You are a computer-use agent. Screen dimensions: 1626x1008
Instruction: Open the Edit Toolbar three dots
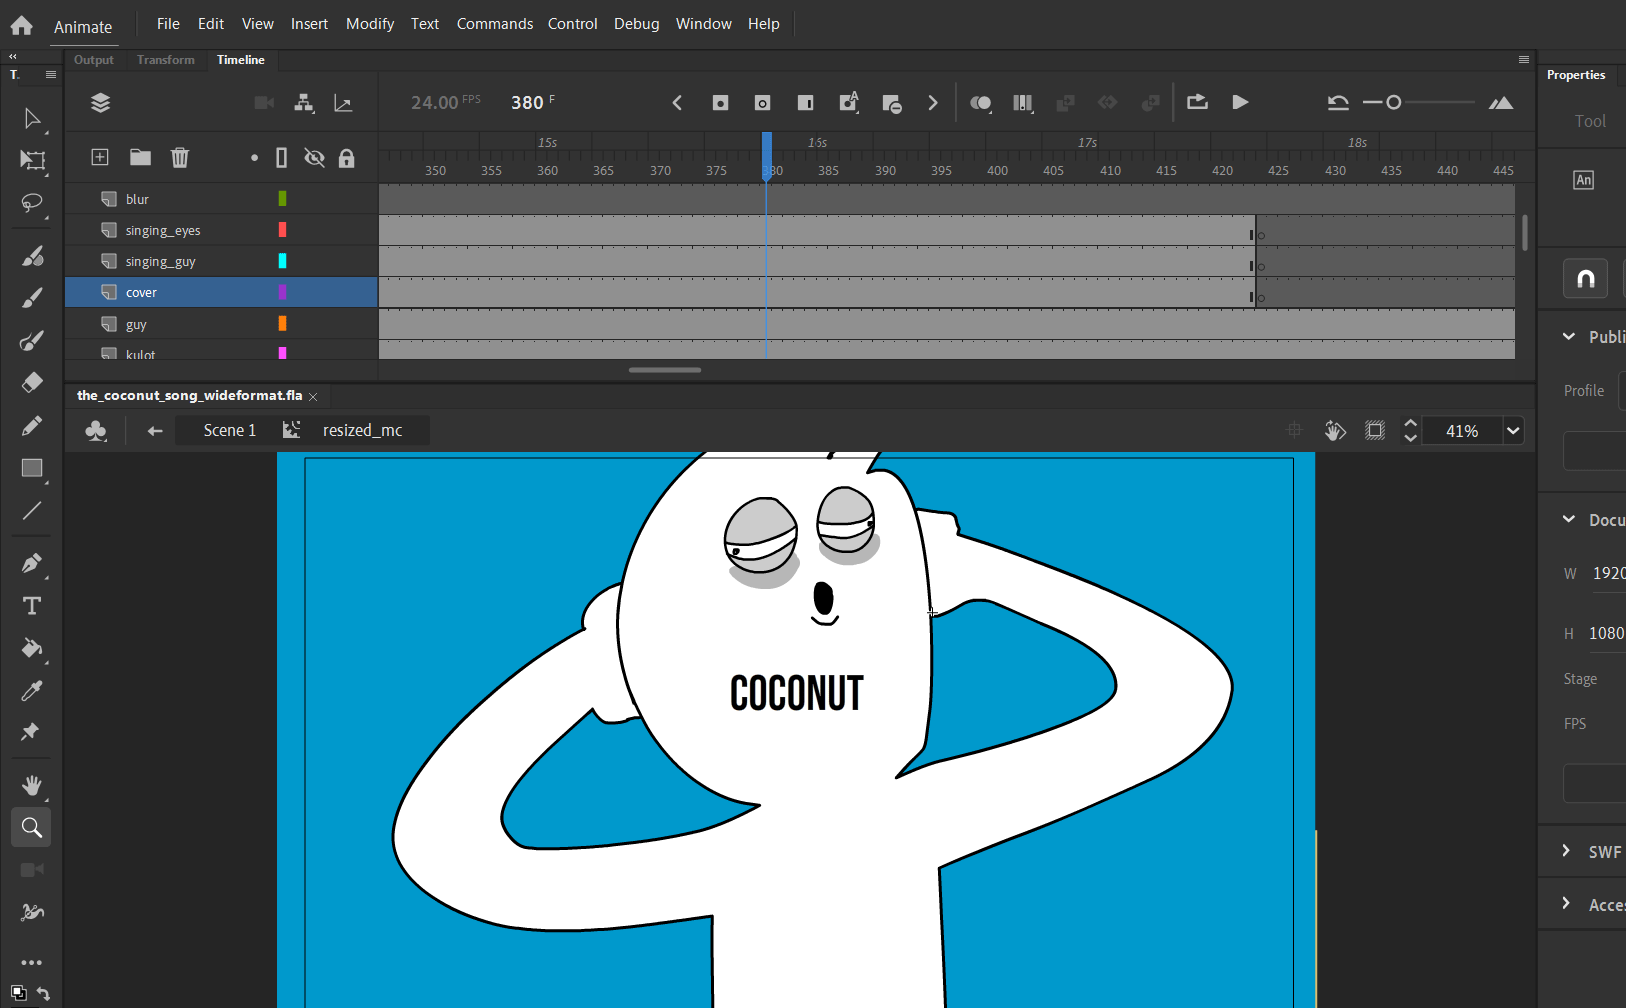tap(32, 963)
